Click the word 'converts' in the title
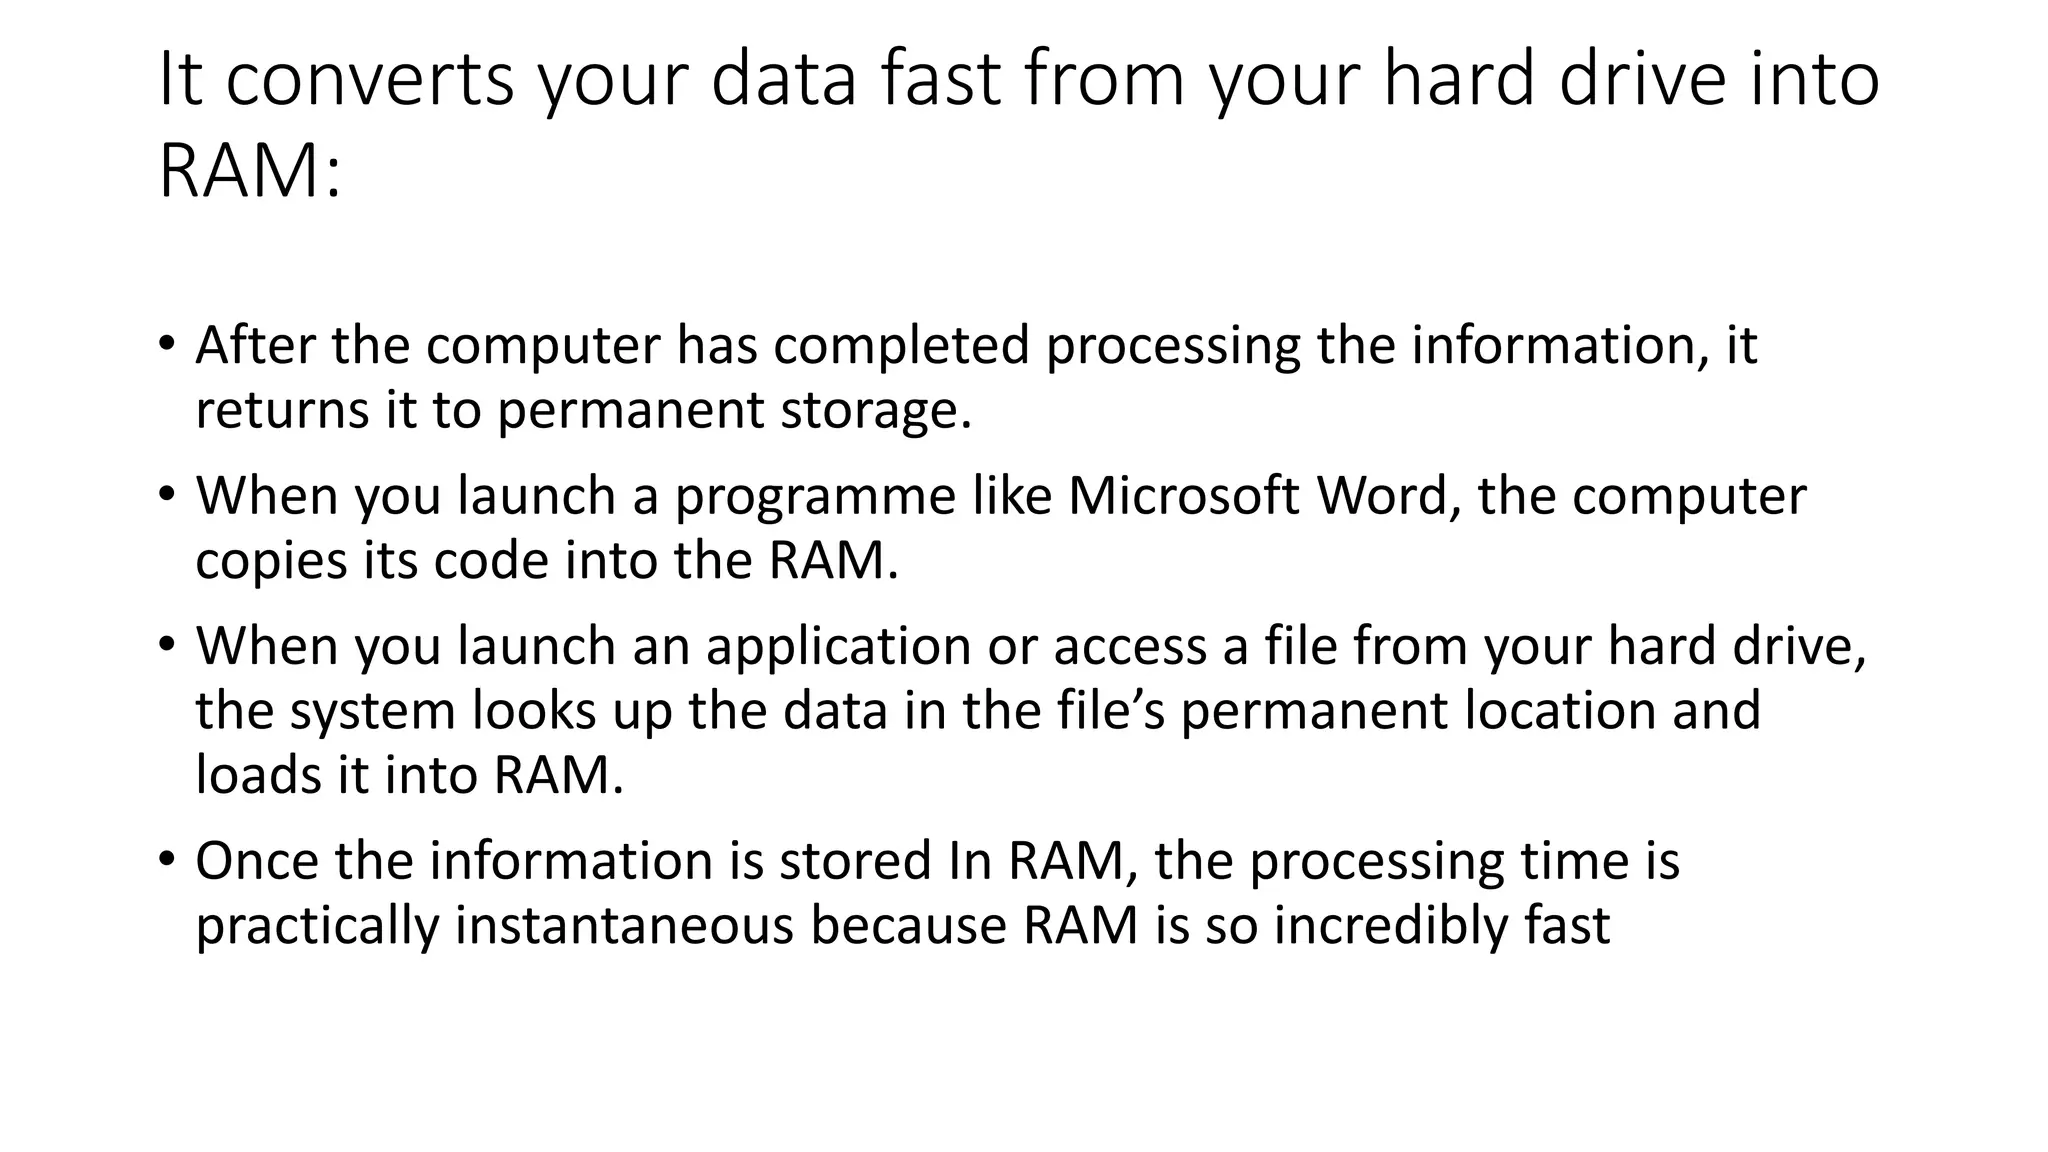 [x=370, y=81]
